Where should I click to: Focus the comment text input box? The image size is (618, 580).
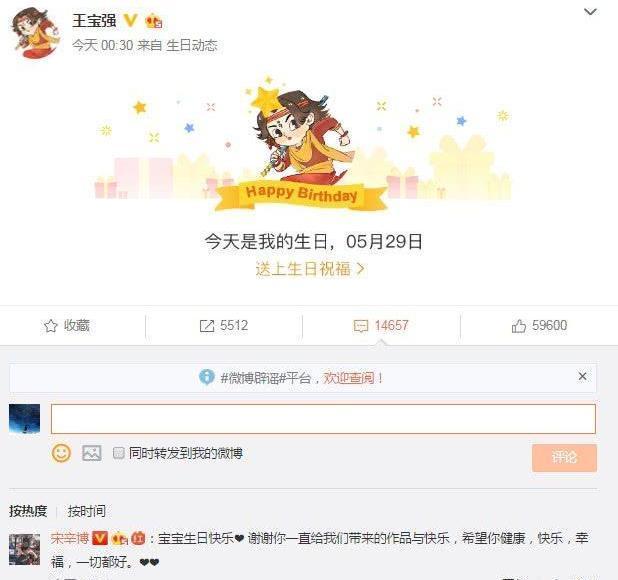(323, 419)
